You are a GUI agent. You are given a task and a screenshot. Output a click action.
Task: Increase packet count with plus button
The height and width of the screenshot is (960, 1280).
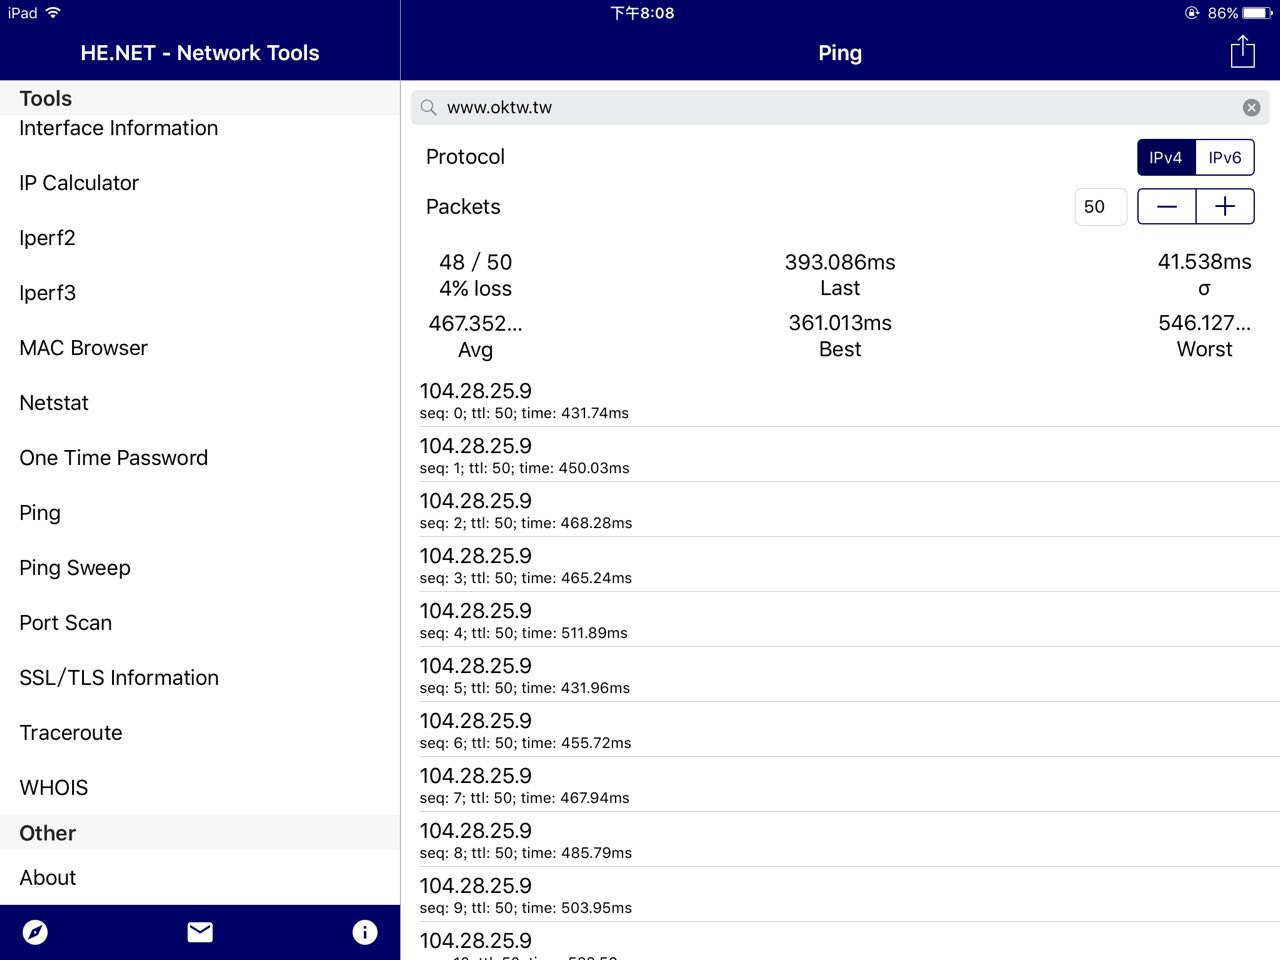click(x=1225, y=207)
